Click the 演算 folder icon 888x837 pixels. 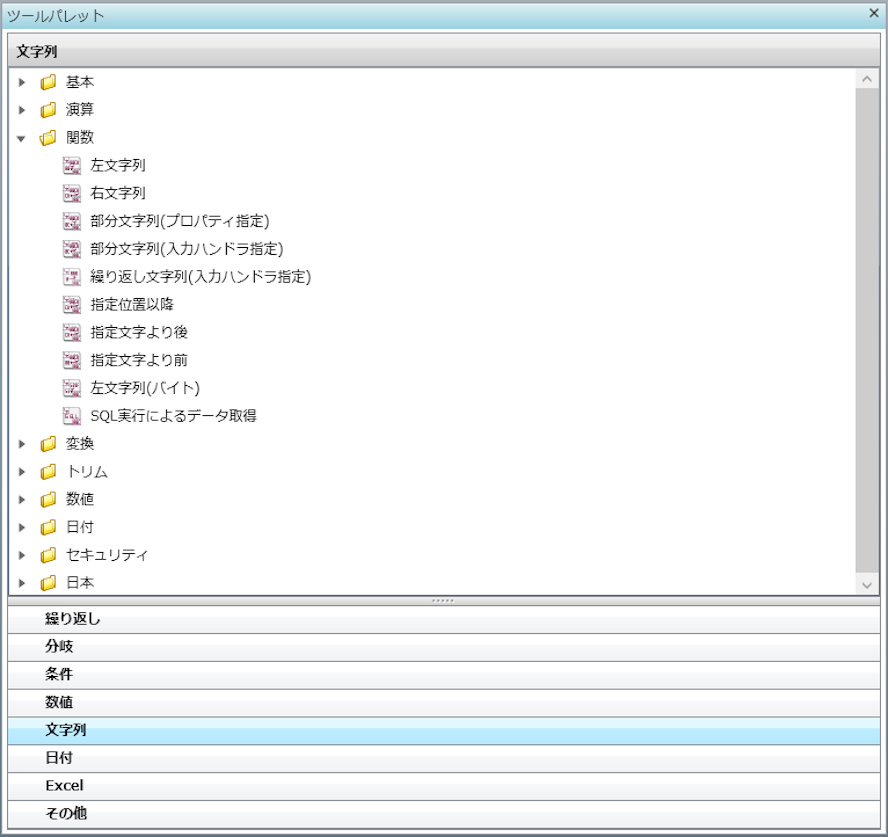click(x=48, y=110)
